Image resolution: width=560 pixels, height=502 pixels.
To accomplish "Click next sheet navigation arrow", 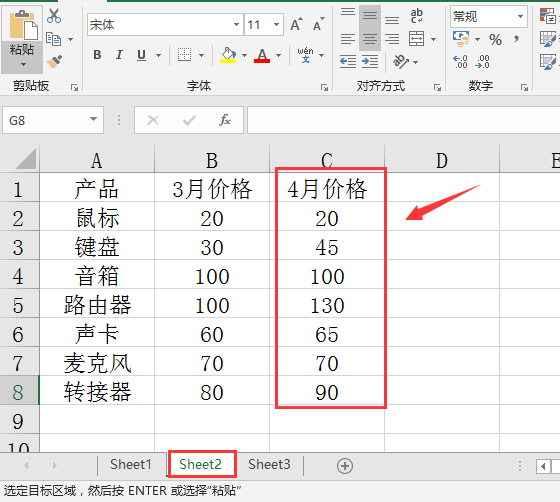I will tap(54, 465).
